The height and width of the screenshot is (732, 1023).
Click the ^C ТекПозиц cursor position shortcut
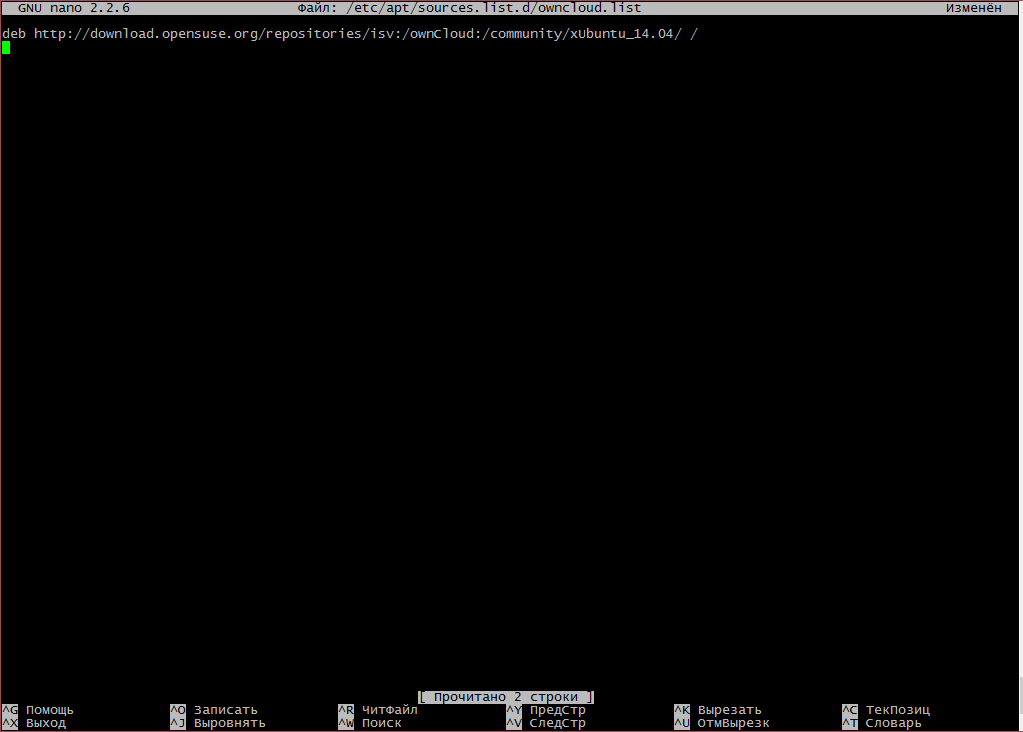[x=886, y=710]
